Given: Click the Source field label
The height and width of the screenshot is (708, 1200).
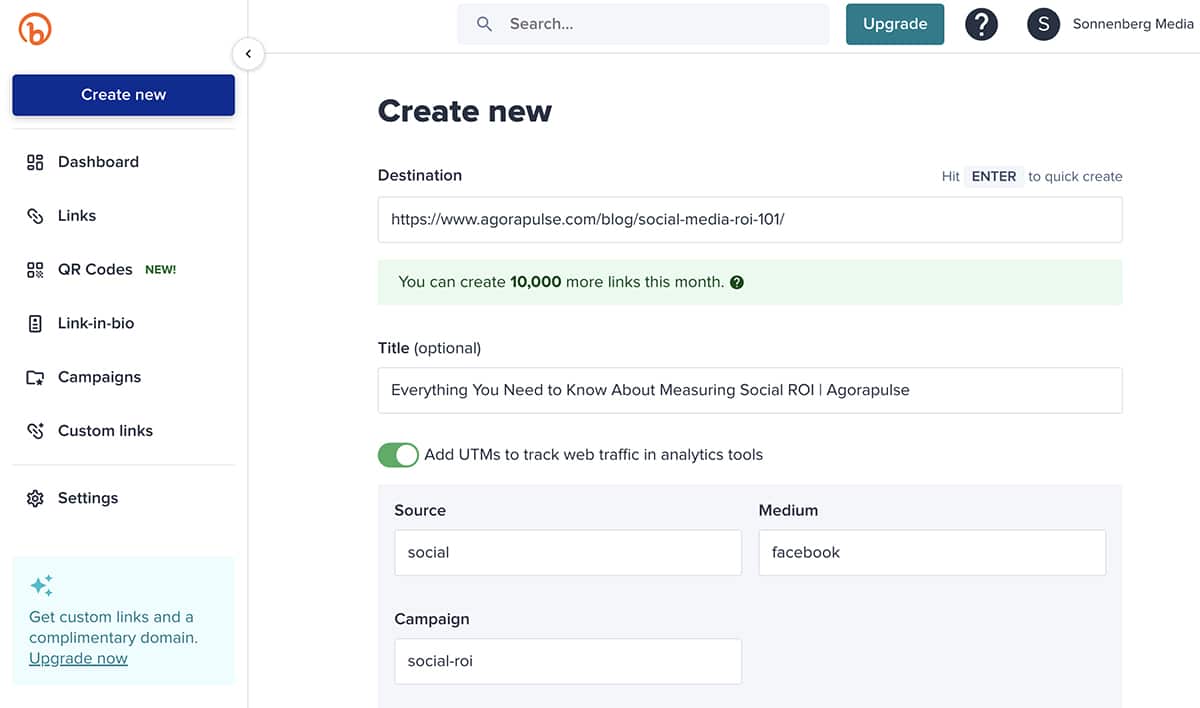Looking at the screenshot, I should tap(420, 510).
